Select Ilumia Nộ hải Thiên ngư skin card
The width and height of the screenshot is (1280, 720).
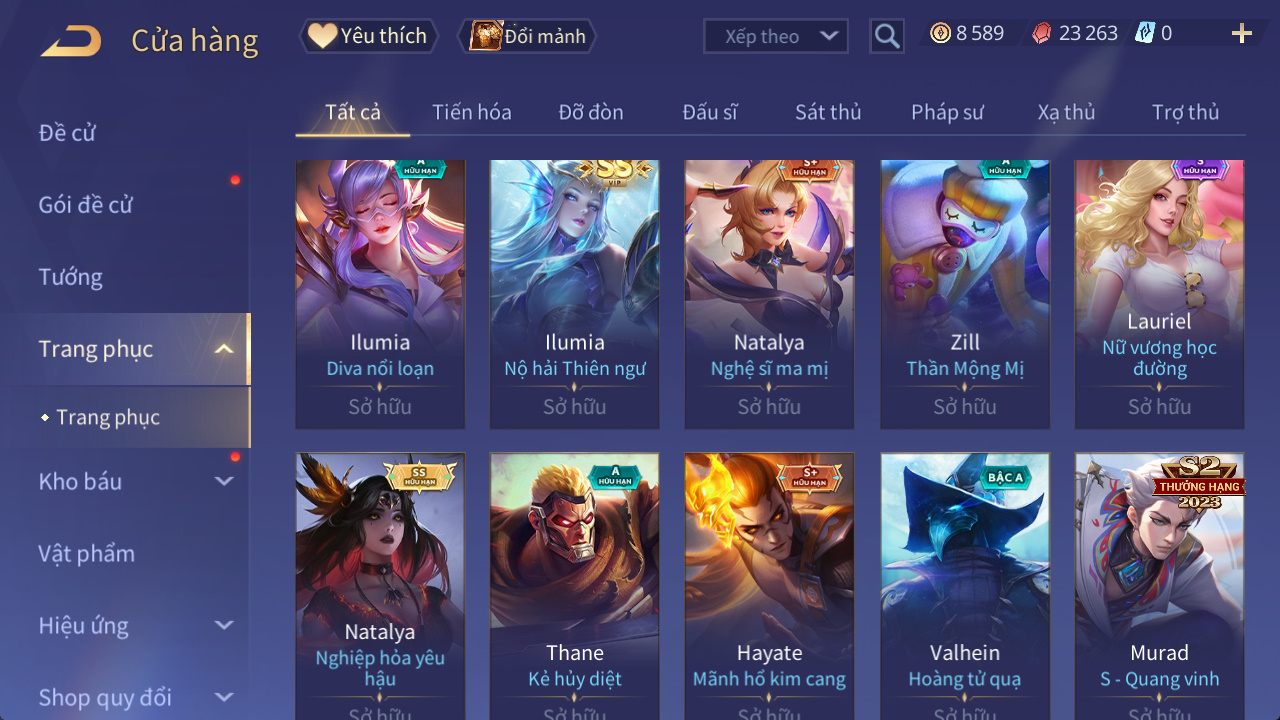[575, 294]
